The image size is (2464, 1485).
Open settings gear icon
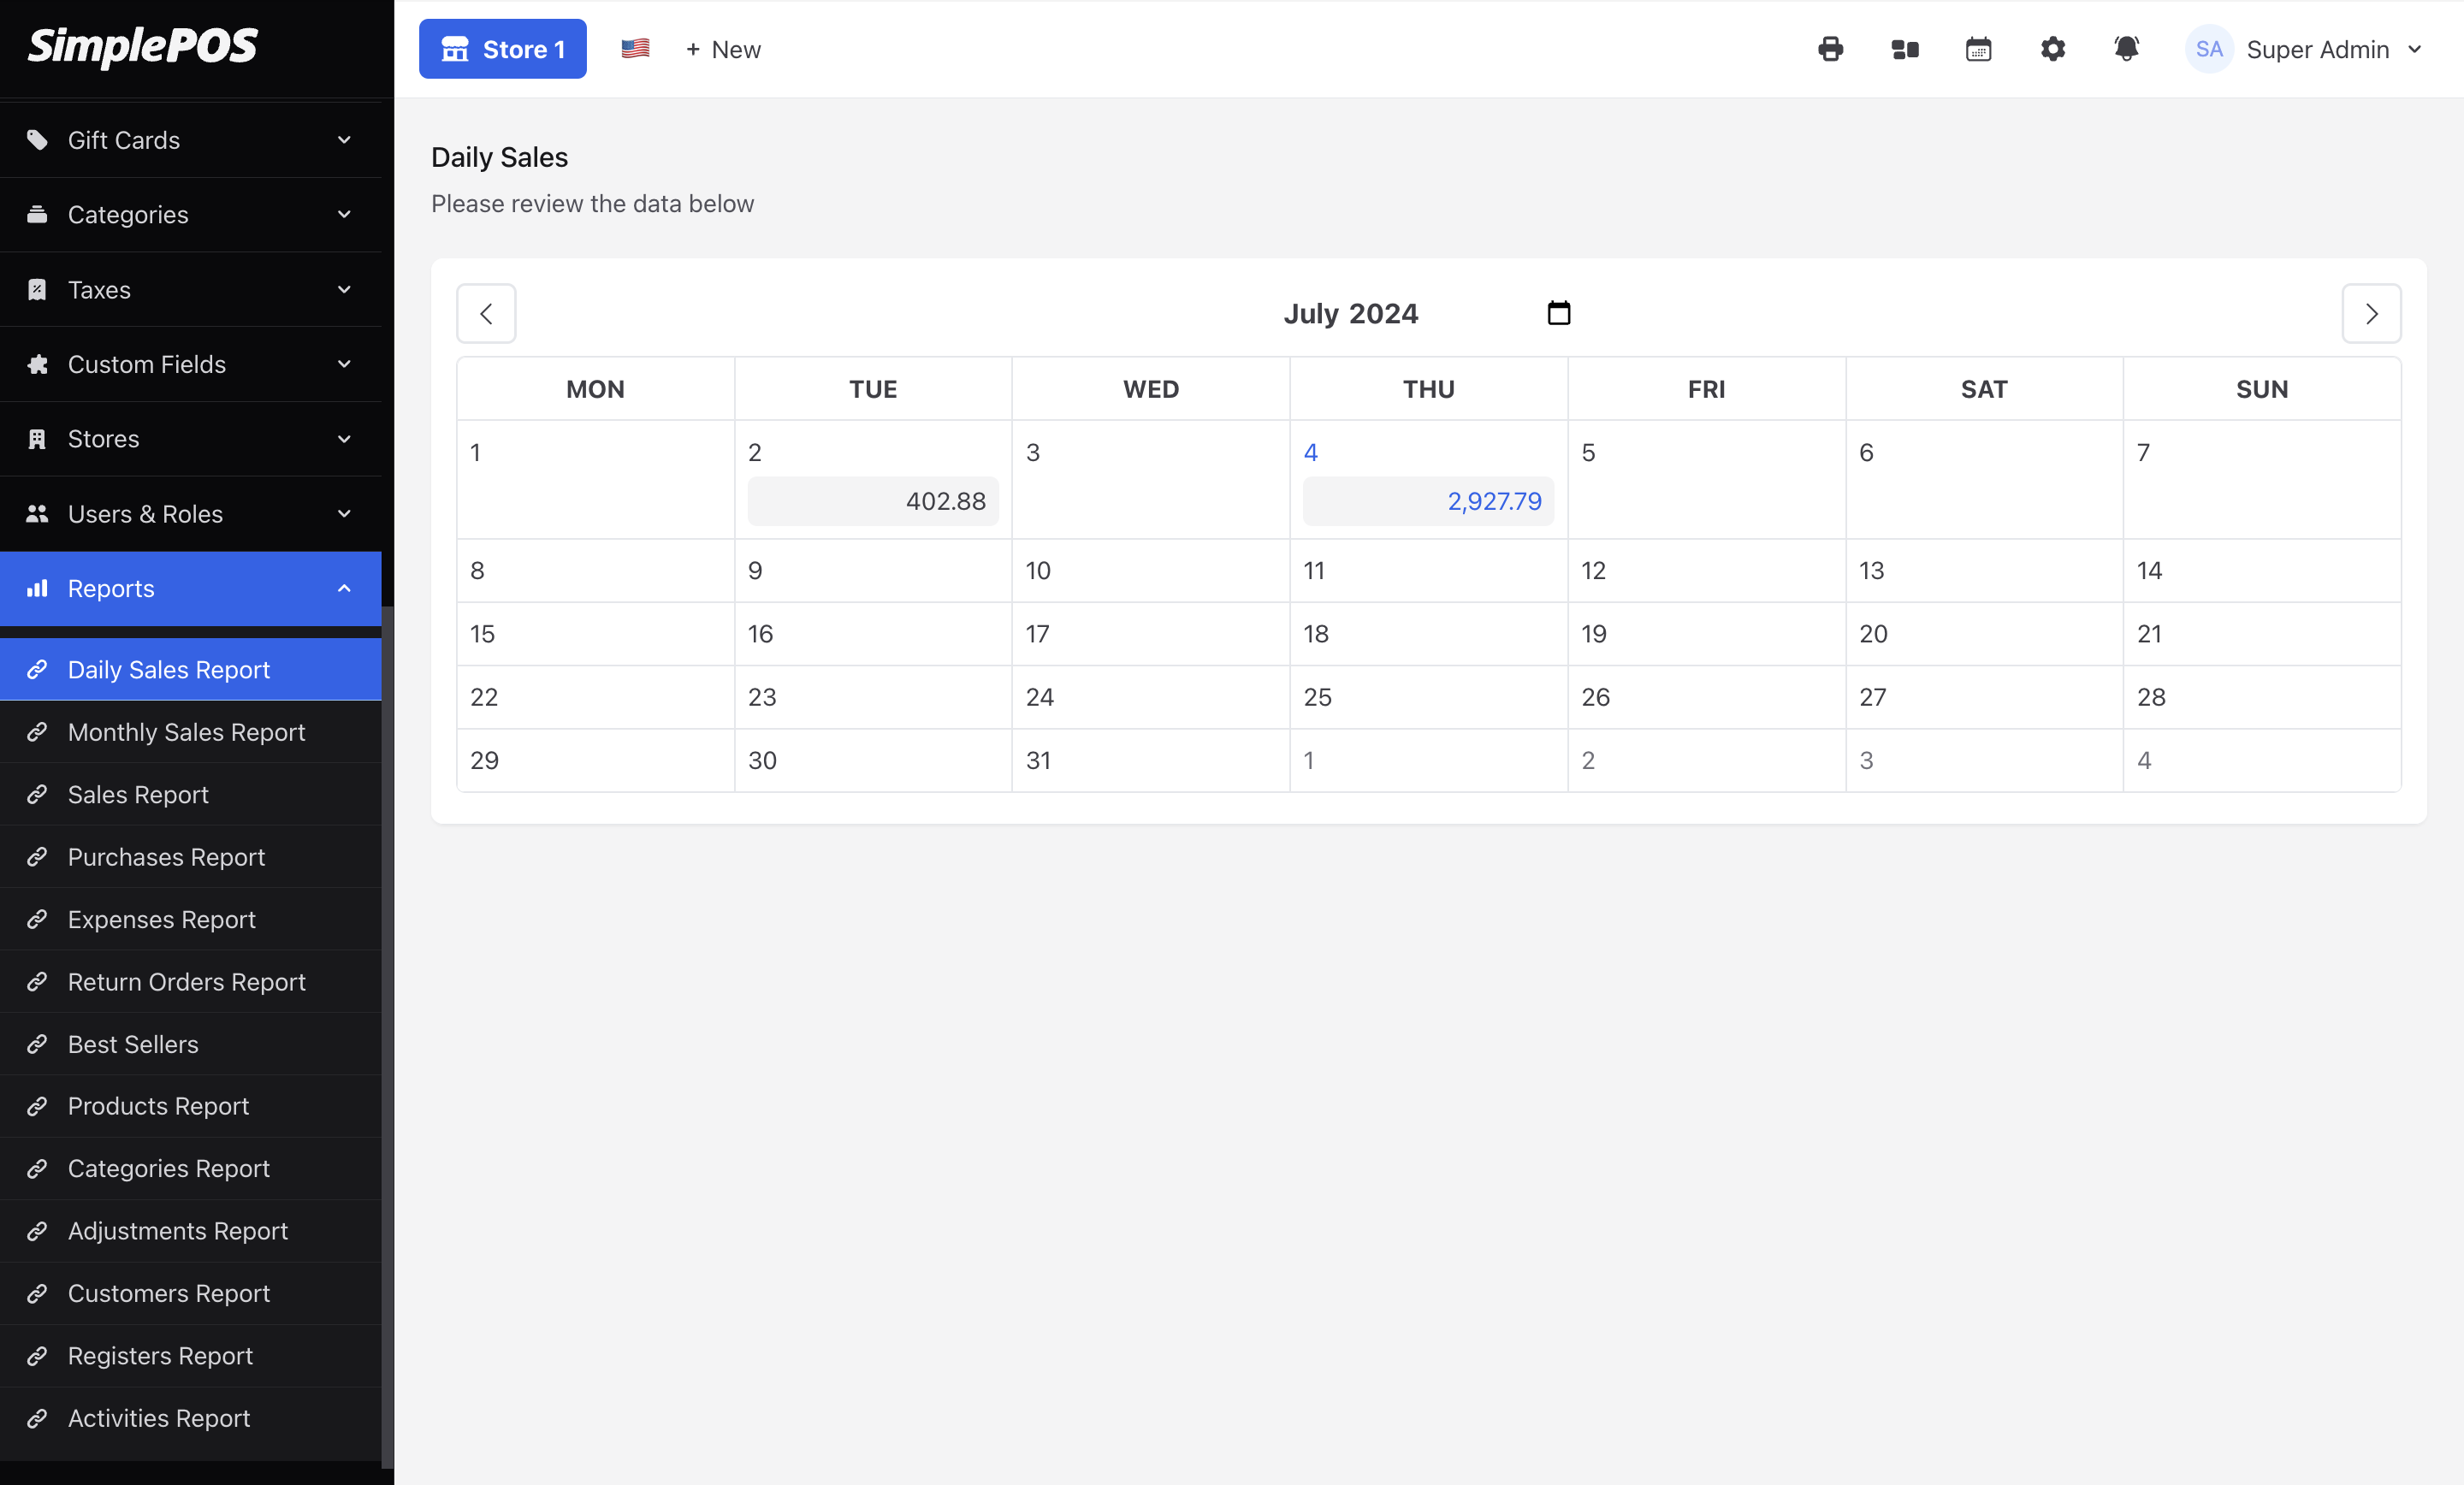point(2052,49)
